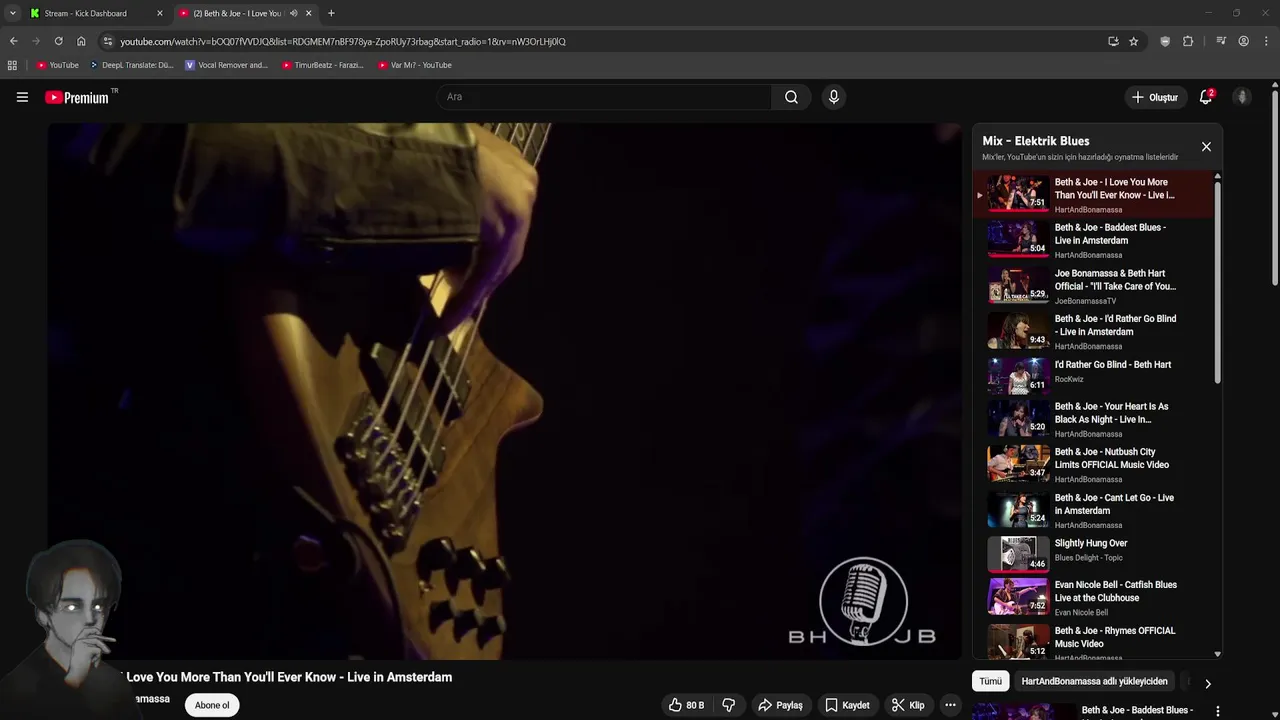Click the video player to pause

click(505, 391)
